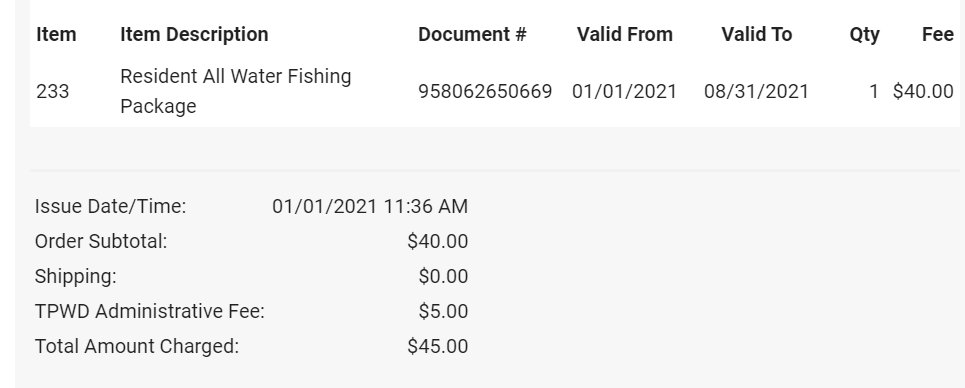This screenshot has height=388, width=965.
Task: Click the Total Amount Charged $45.00 value
Action: coord(438,347)
